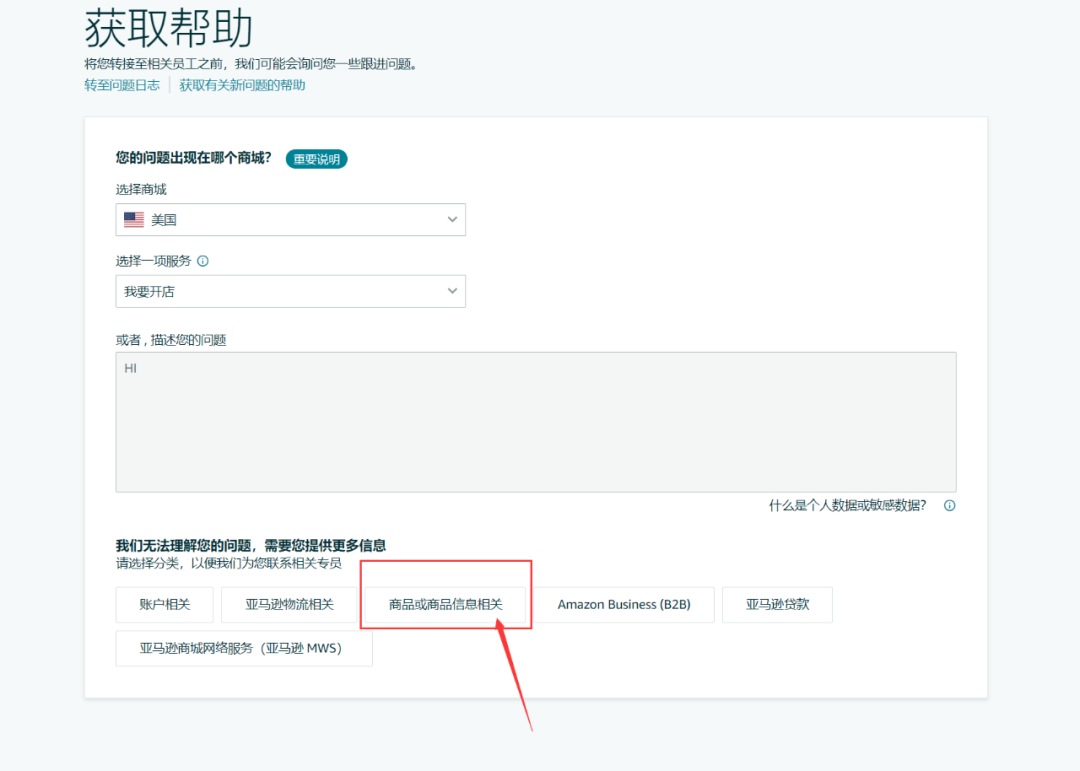The width and height of the screenshot is (1080, 771).
Task: Click the 美国 marketplace selection field
Action: (290, 219)
